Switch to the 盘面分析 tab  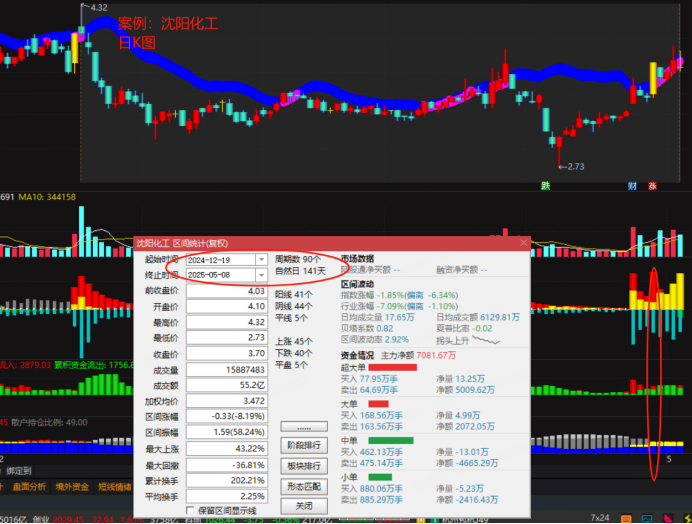click(x=29, y=486)
